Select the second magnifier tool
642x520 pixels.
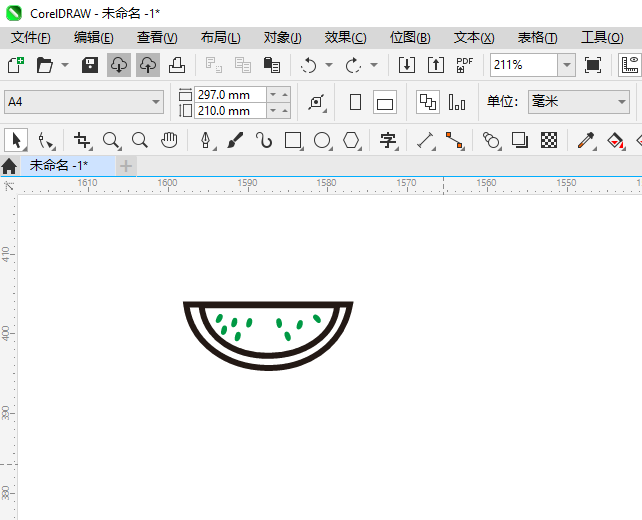click(x=140, y=140)
